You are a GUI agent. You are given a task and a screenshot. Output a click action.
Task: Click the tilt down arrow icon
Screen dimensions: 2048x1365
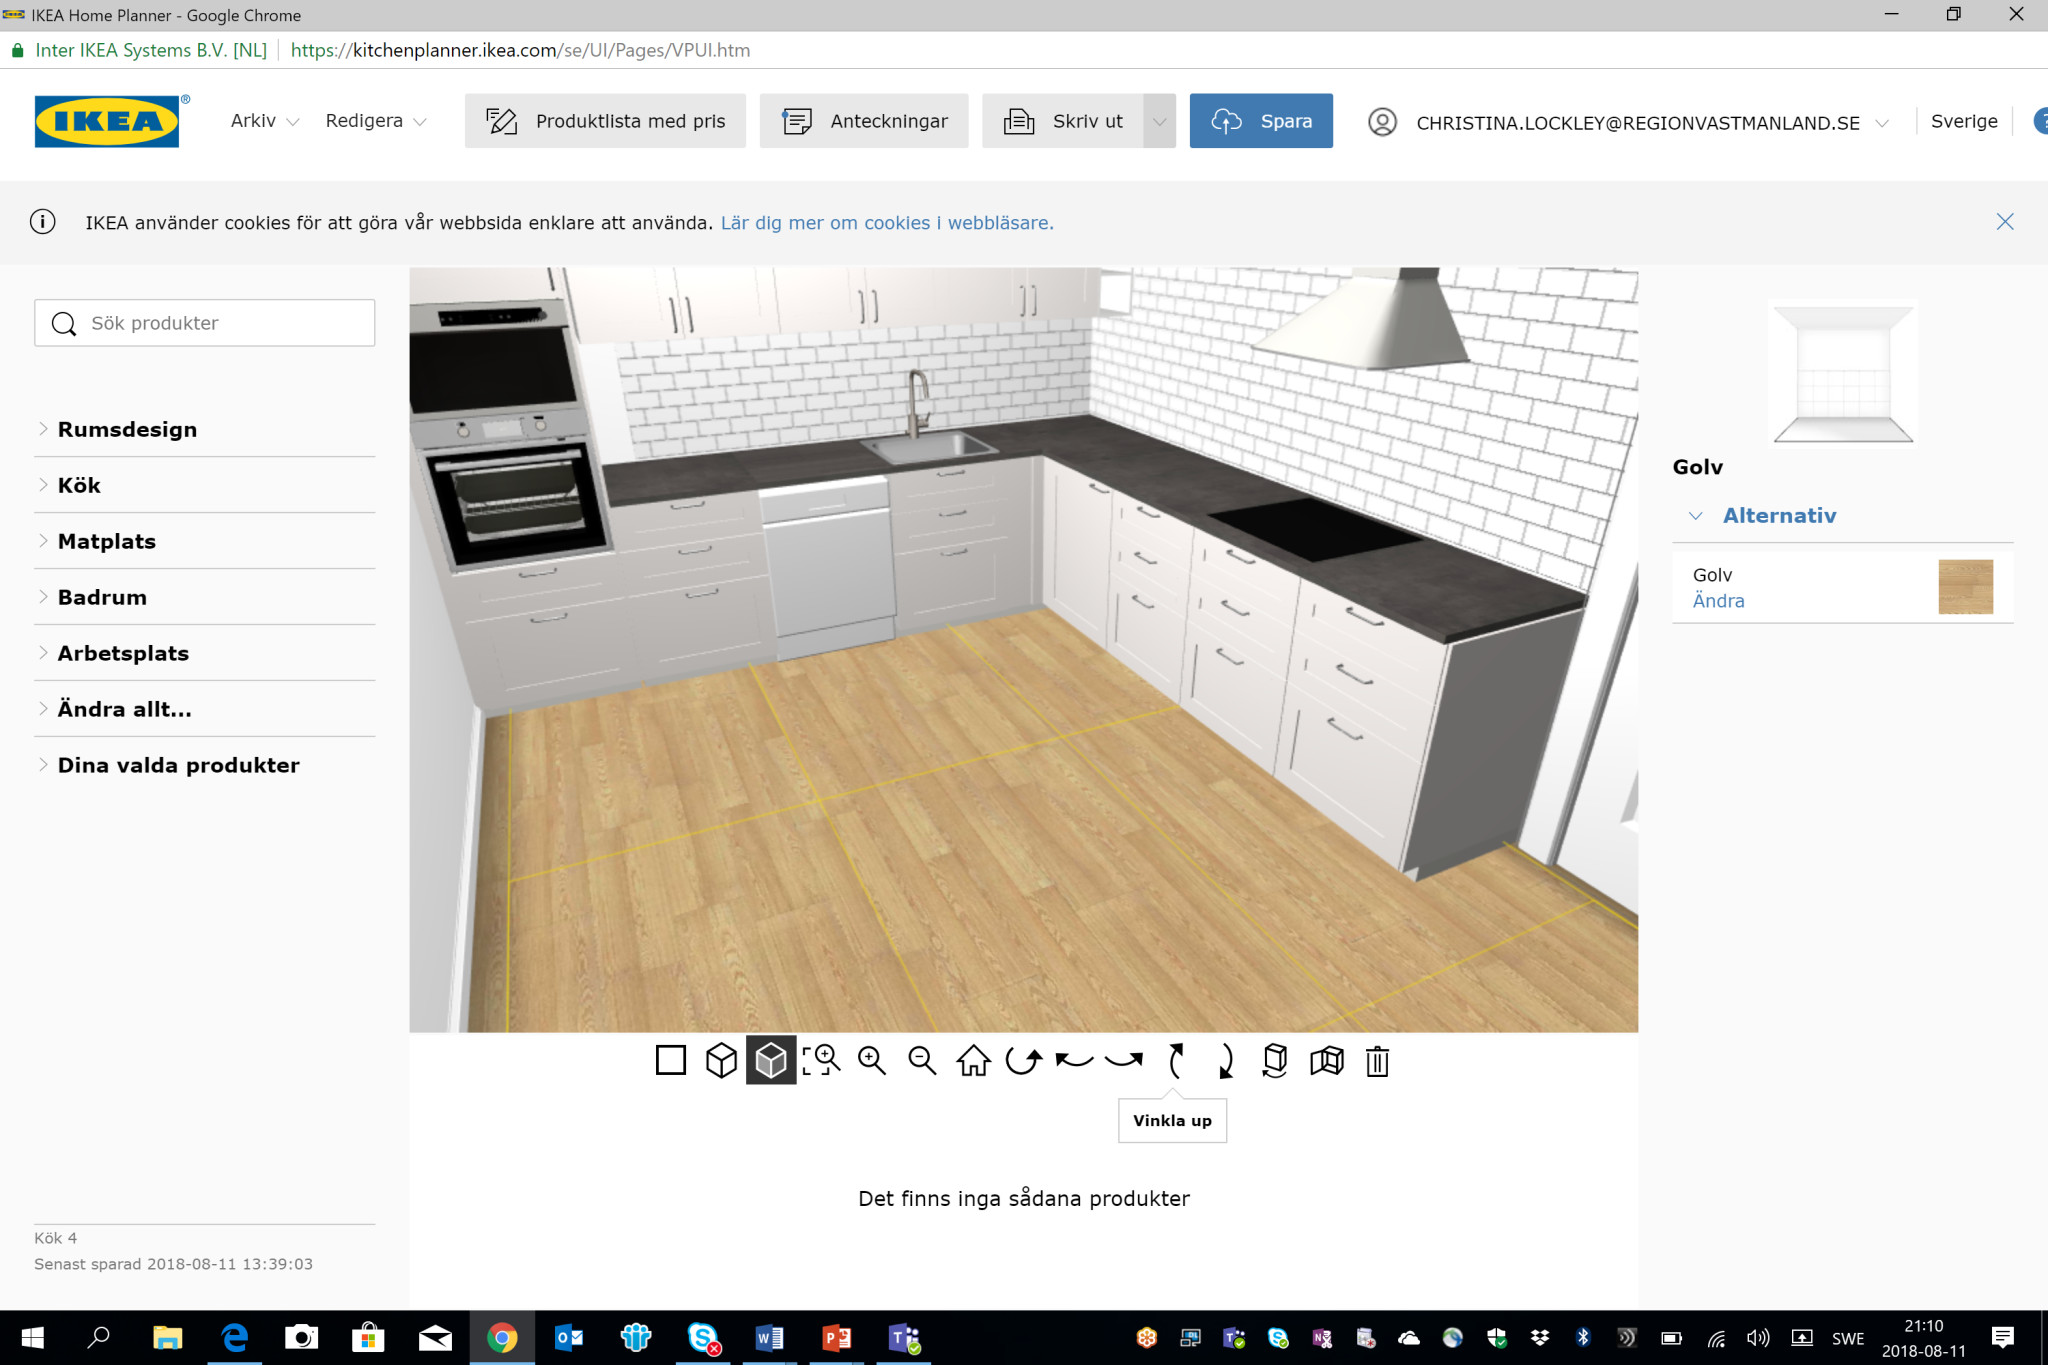coord(1226,1060)
